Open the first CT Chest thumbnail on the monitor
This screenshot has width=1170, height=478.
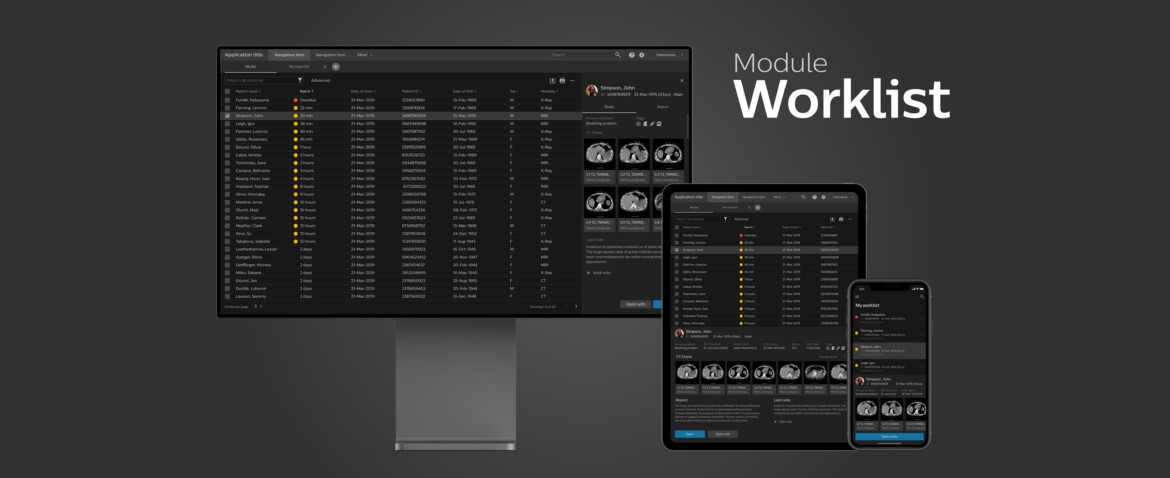(600, 154)
